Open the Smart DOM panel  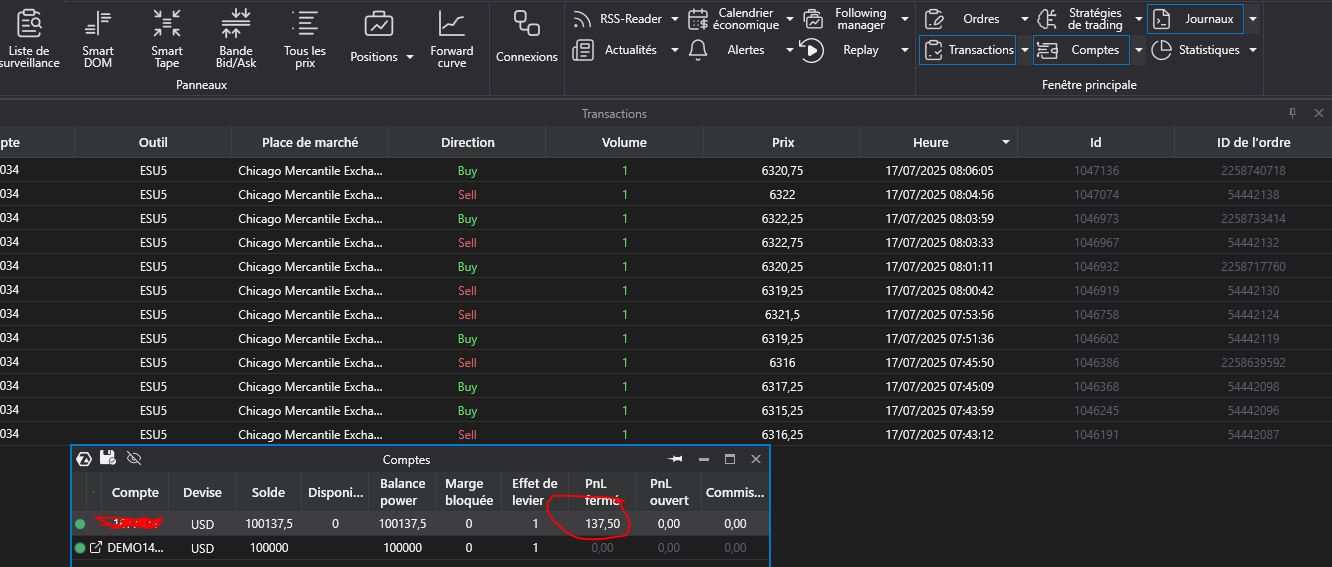pos(98,38)
